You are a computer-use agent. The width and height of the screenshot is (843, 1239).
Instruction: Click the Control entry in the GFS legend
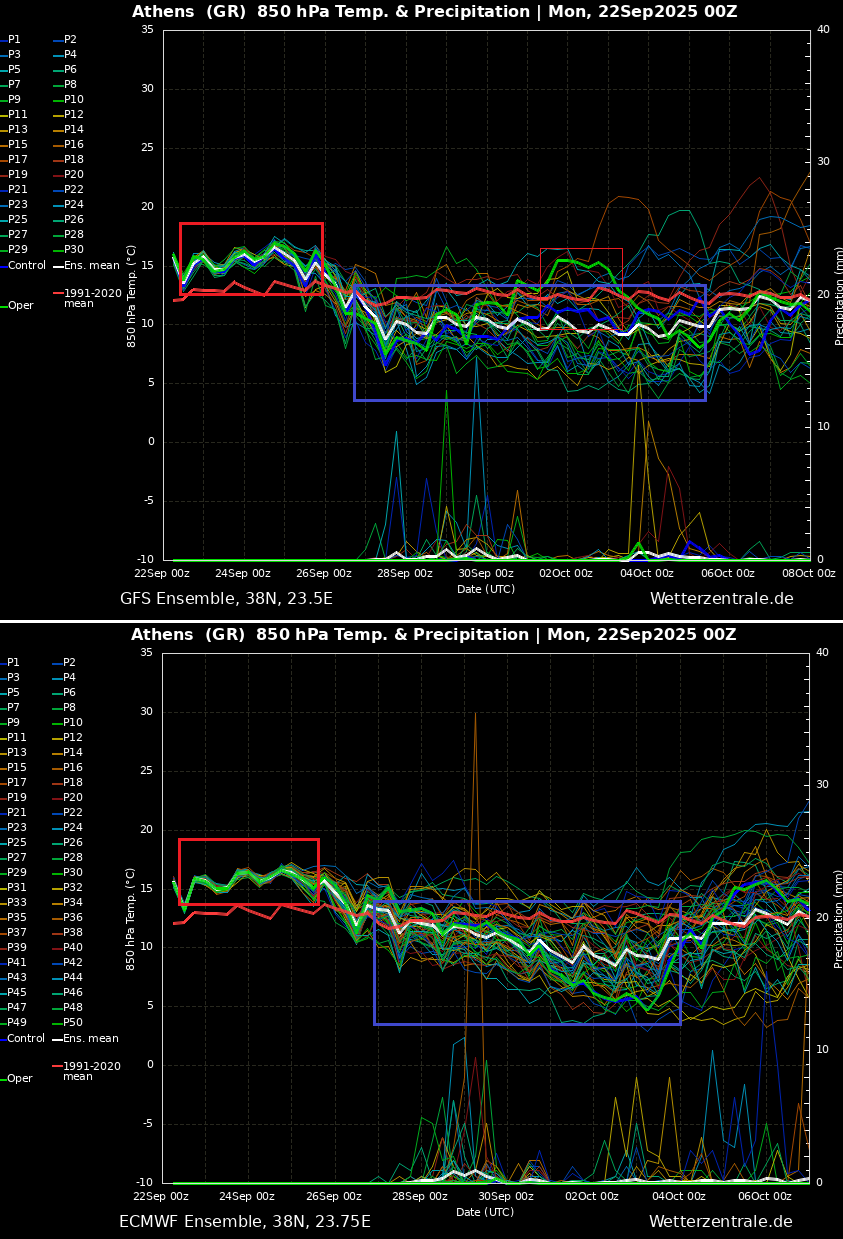(x=26, y=266)
